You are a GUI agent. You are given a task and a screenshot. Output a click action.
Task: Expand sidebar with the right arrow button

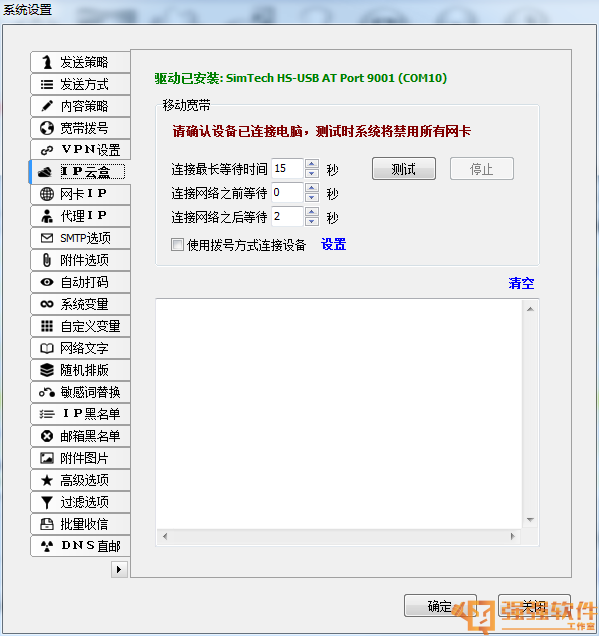[x=119, y=569]
